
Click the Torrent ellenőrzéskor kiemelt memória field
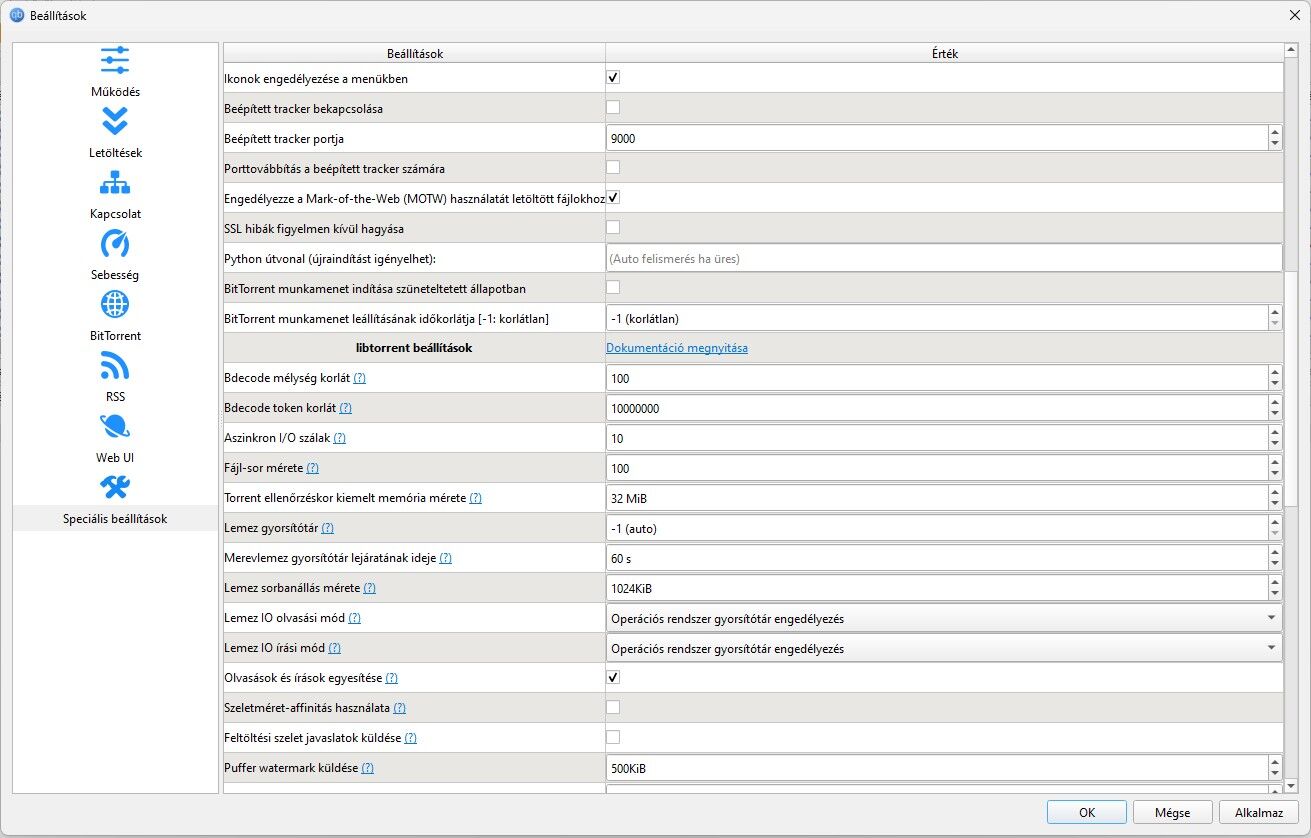pos(936,498)
